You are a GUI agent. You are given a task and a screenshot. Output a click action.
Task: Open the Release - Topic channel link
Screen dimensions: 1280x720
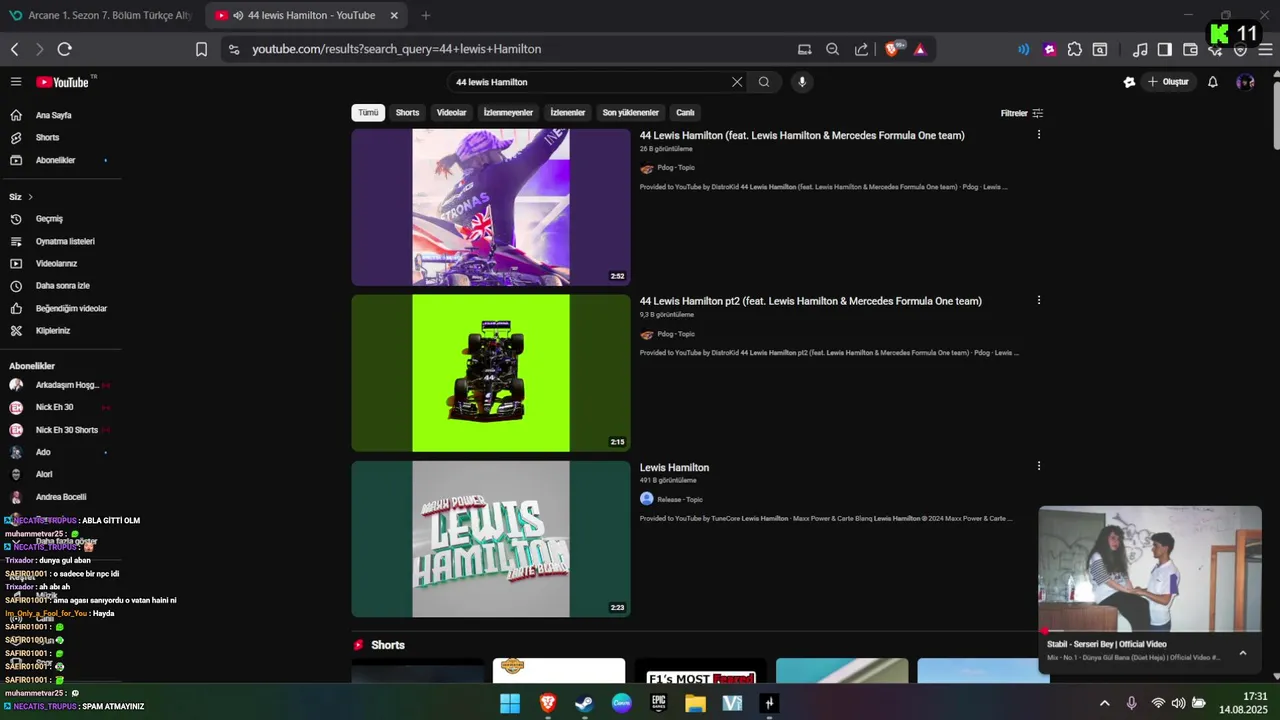pos(680,499)
